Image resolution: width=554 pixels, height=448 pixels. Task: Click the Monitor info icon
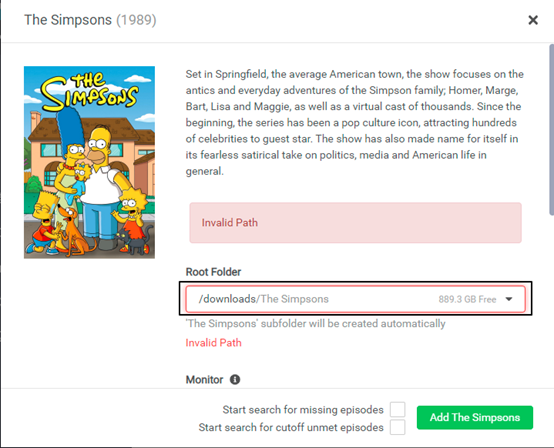[235, 379]
